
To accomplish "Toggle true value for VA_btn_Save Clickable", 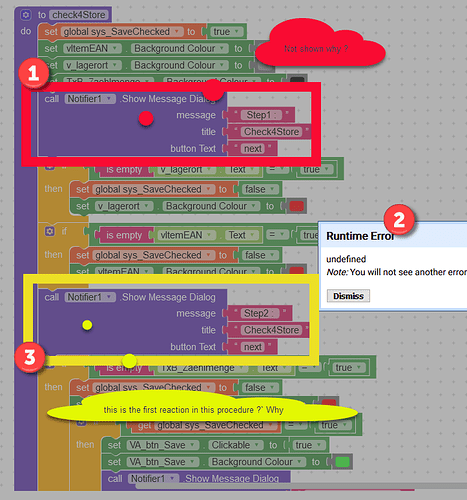I will (x=308, y=445).
